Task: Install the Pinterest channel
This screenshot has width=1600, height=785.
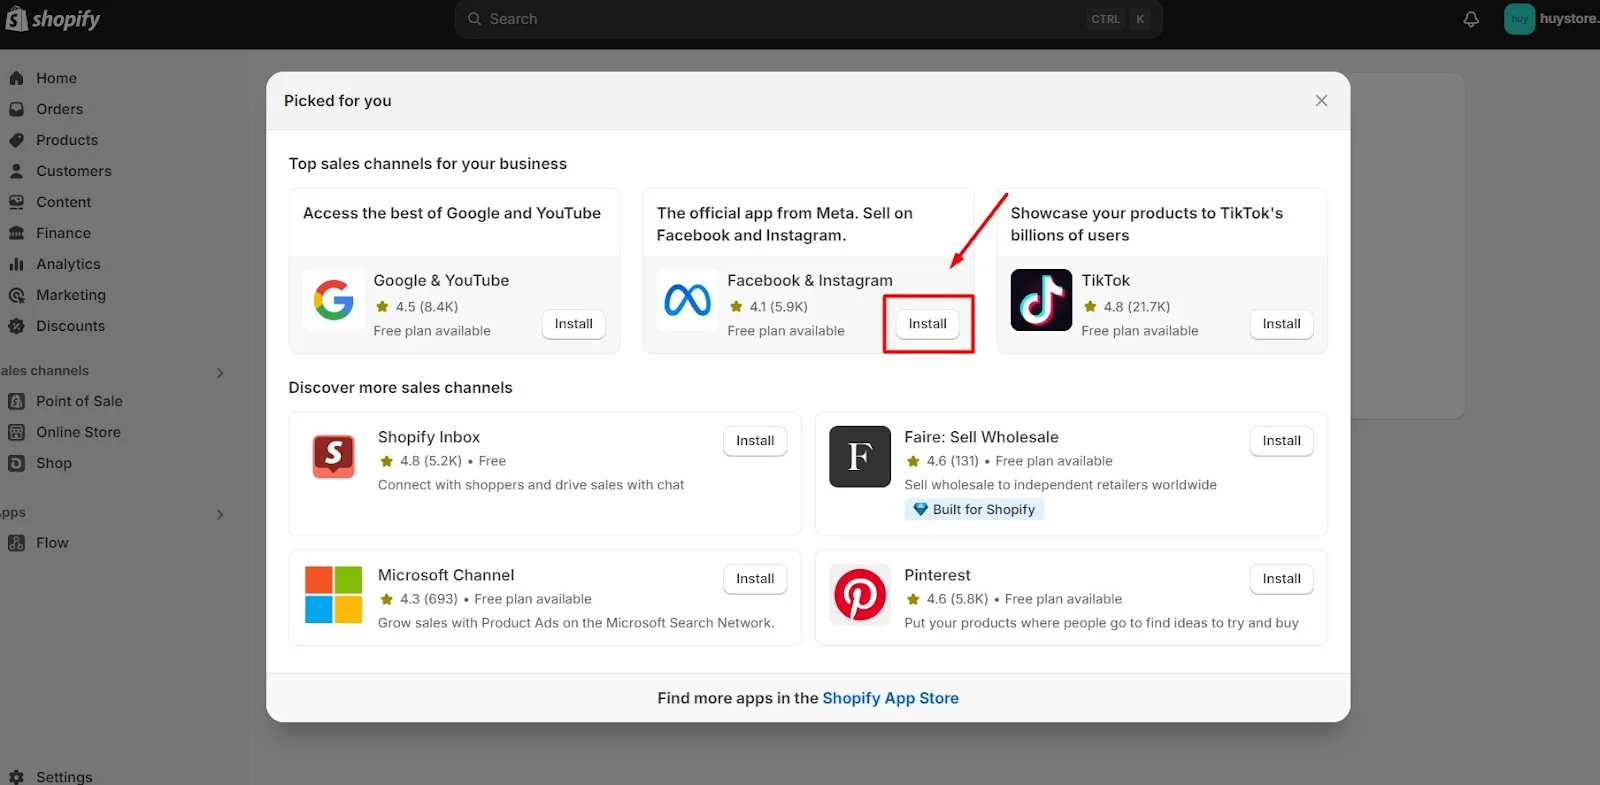Action: [1282, 579]
